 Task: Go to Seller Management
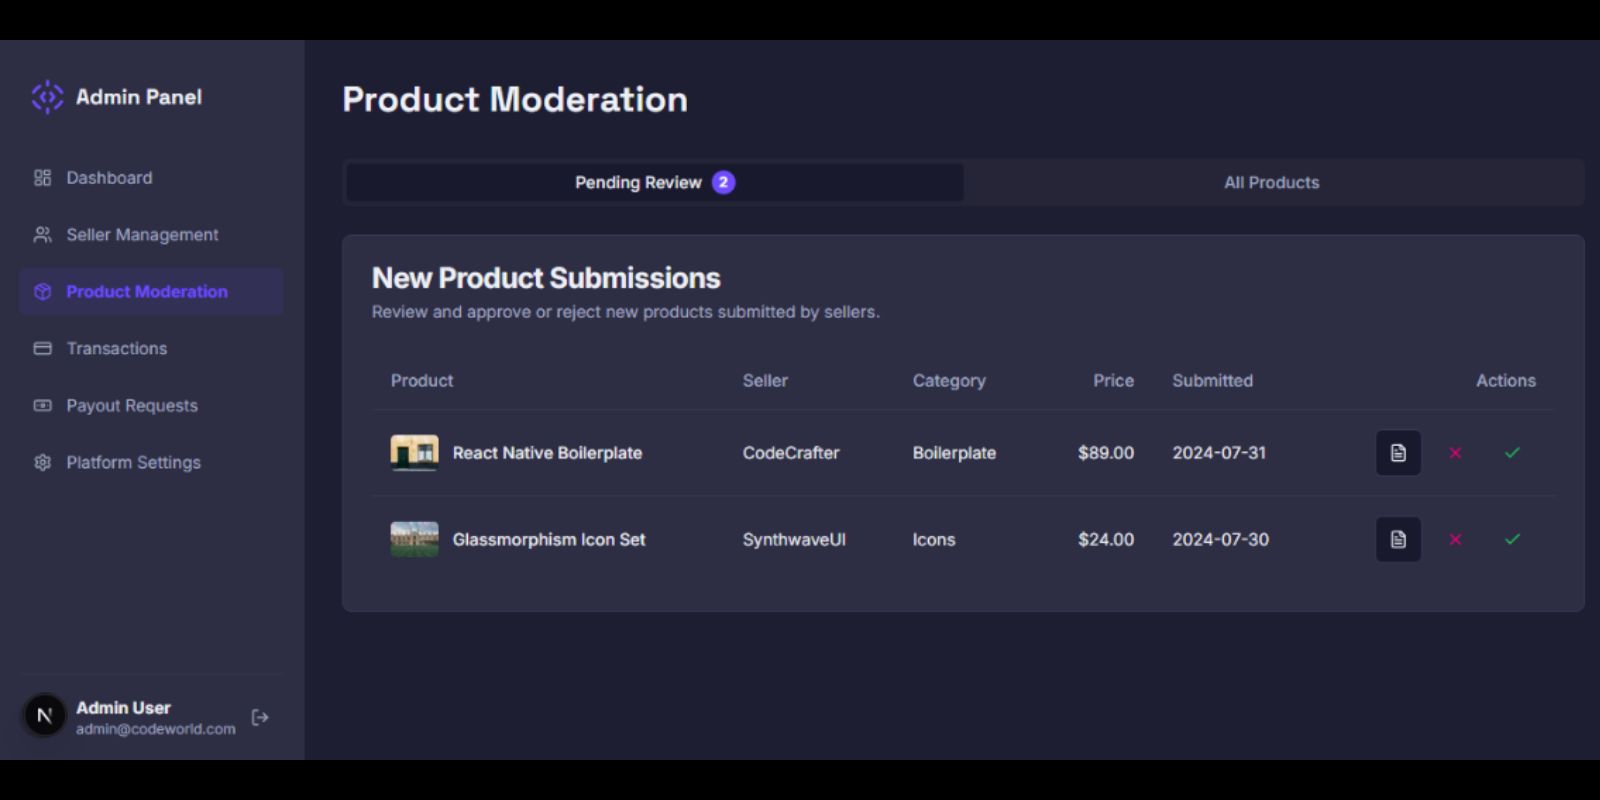tap(142, 235)
